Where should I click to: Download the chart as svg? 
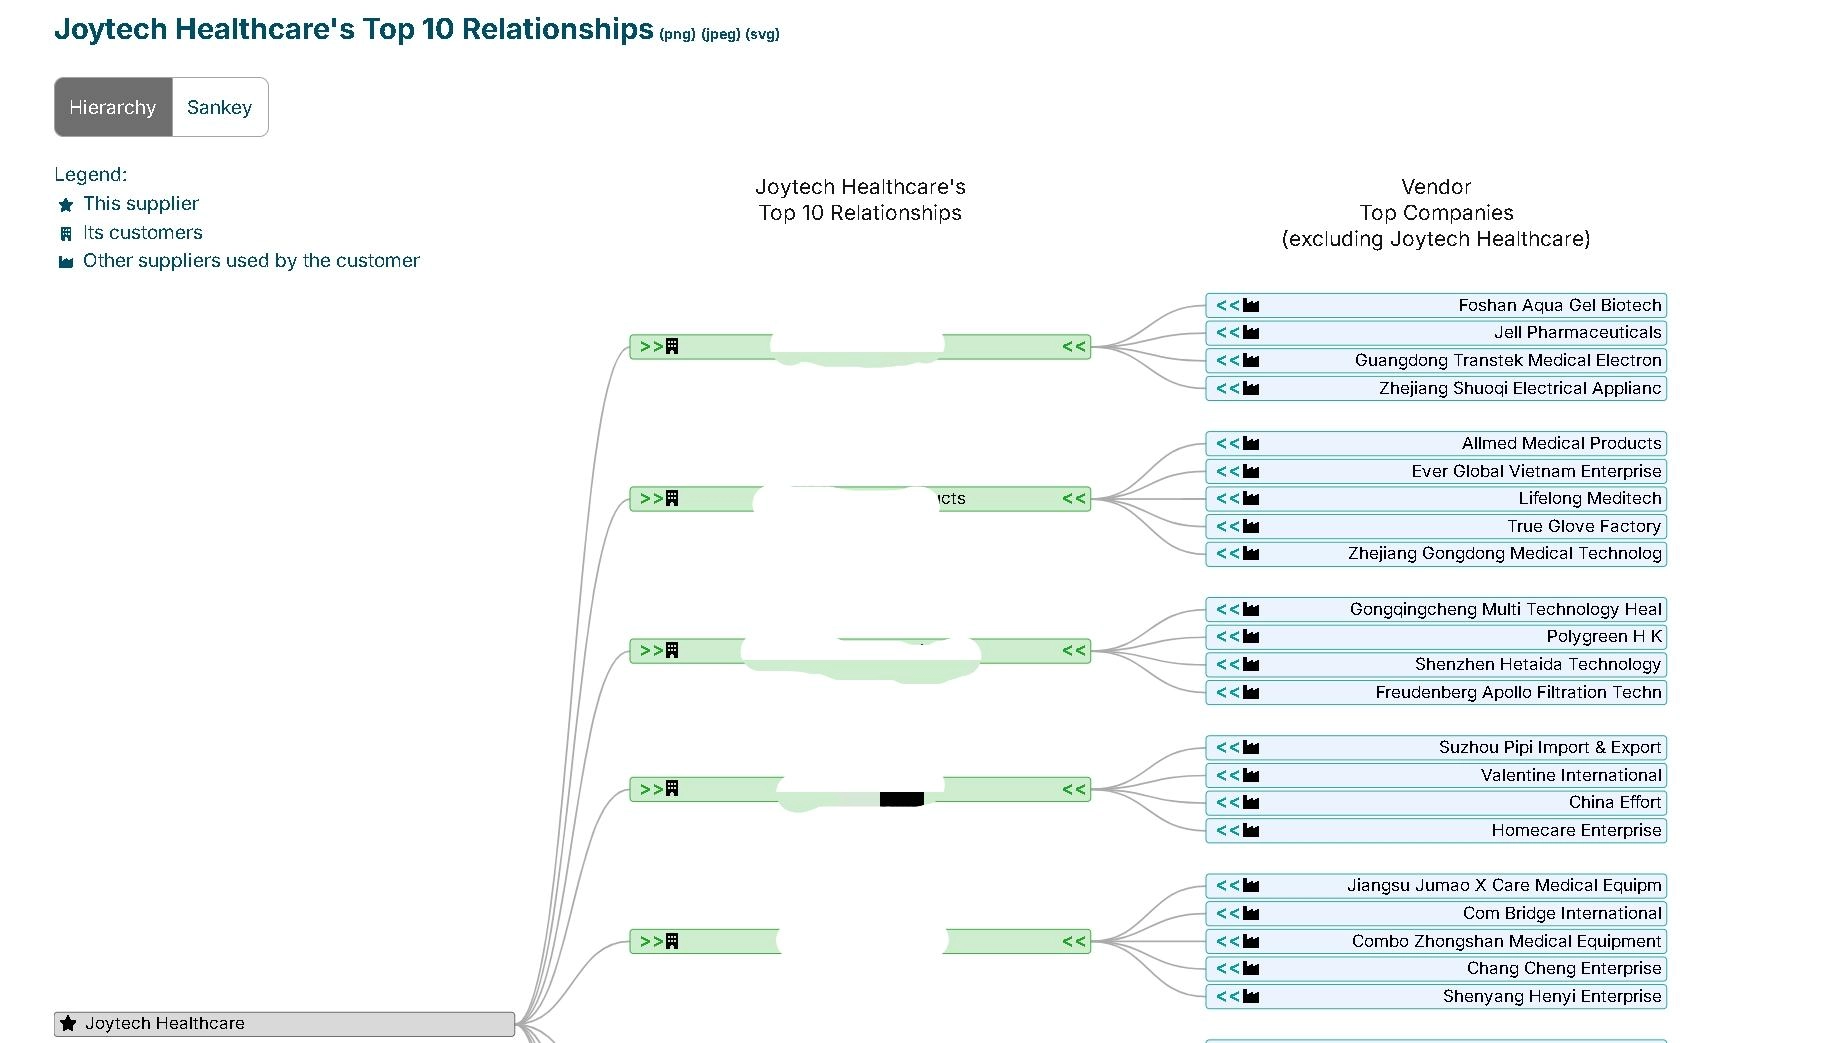762,35
